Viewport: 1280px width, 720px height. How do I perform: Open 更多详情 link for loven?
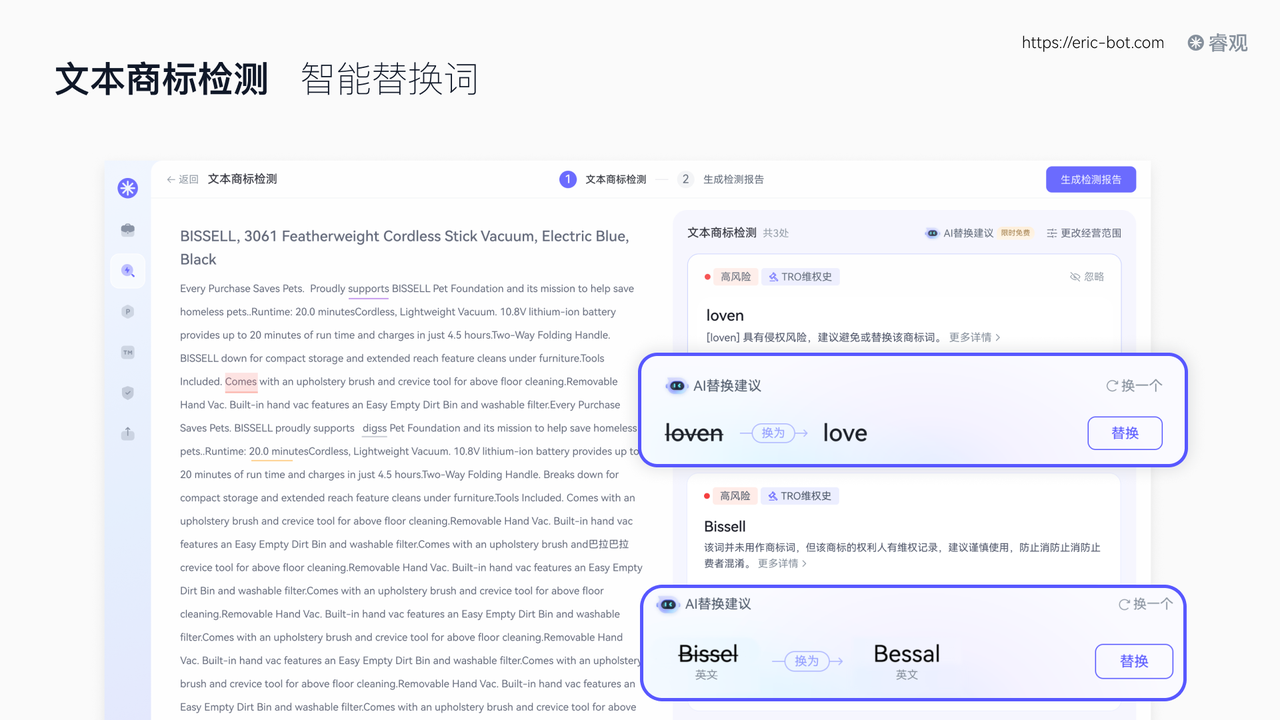tap(975, 337)
